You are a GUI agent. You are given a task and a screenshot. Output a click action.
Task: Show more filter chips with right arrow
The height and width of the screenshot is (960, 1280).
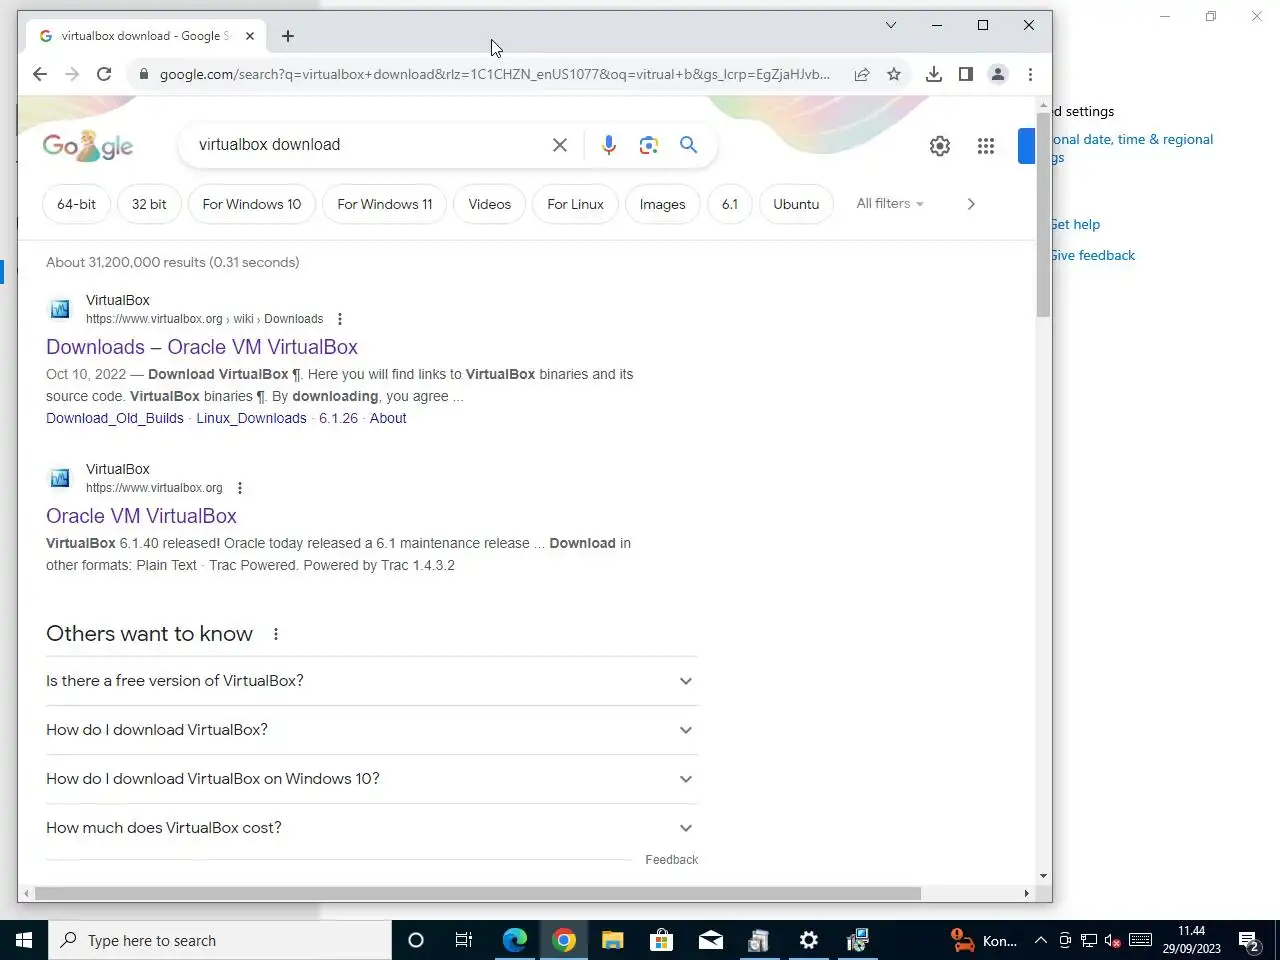(970, 204)
